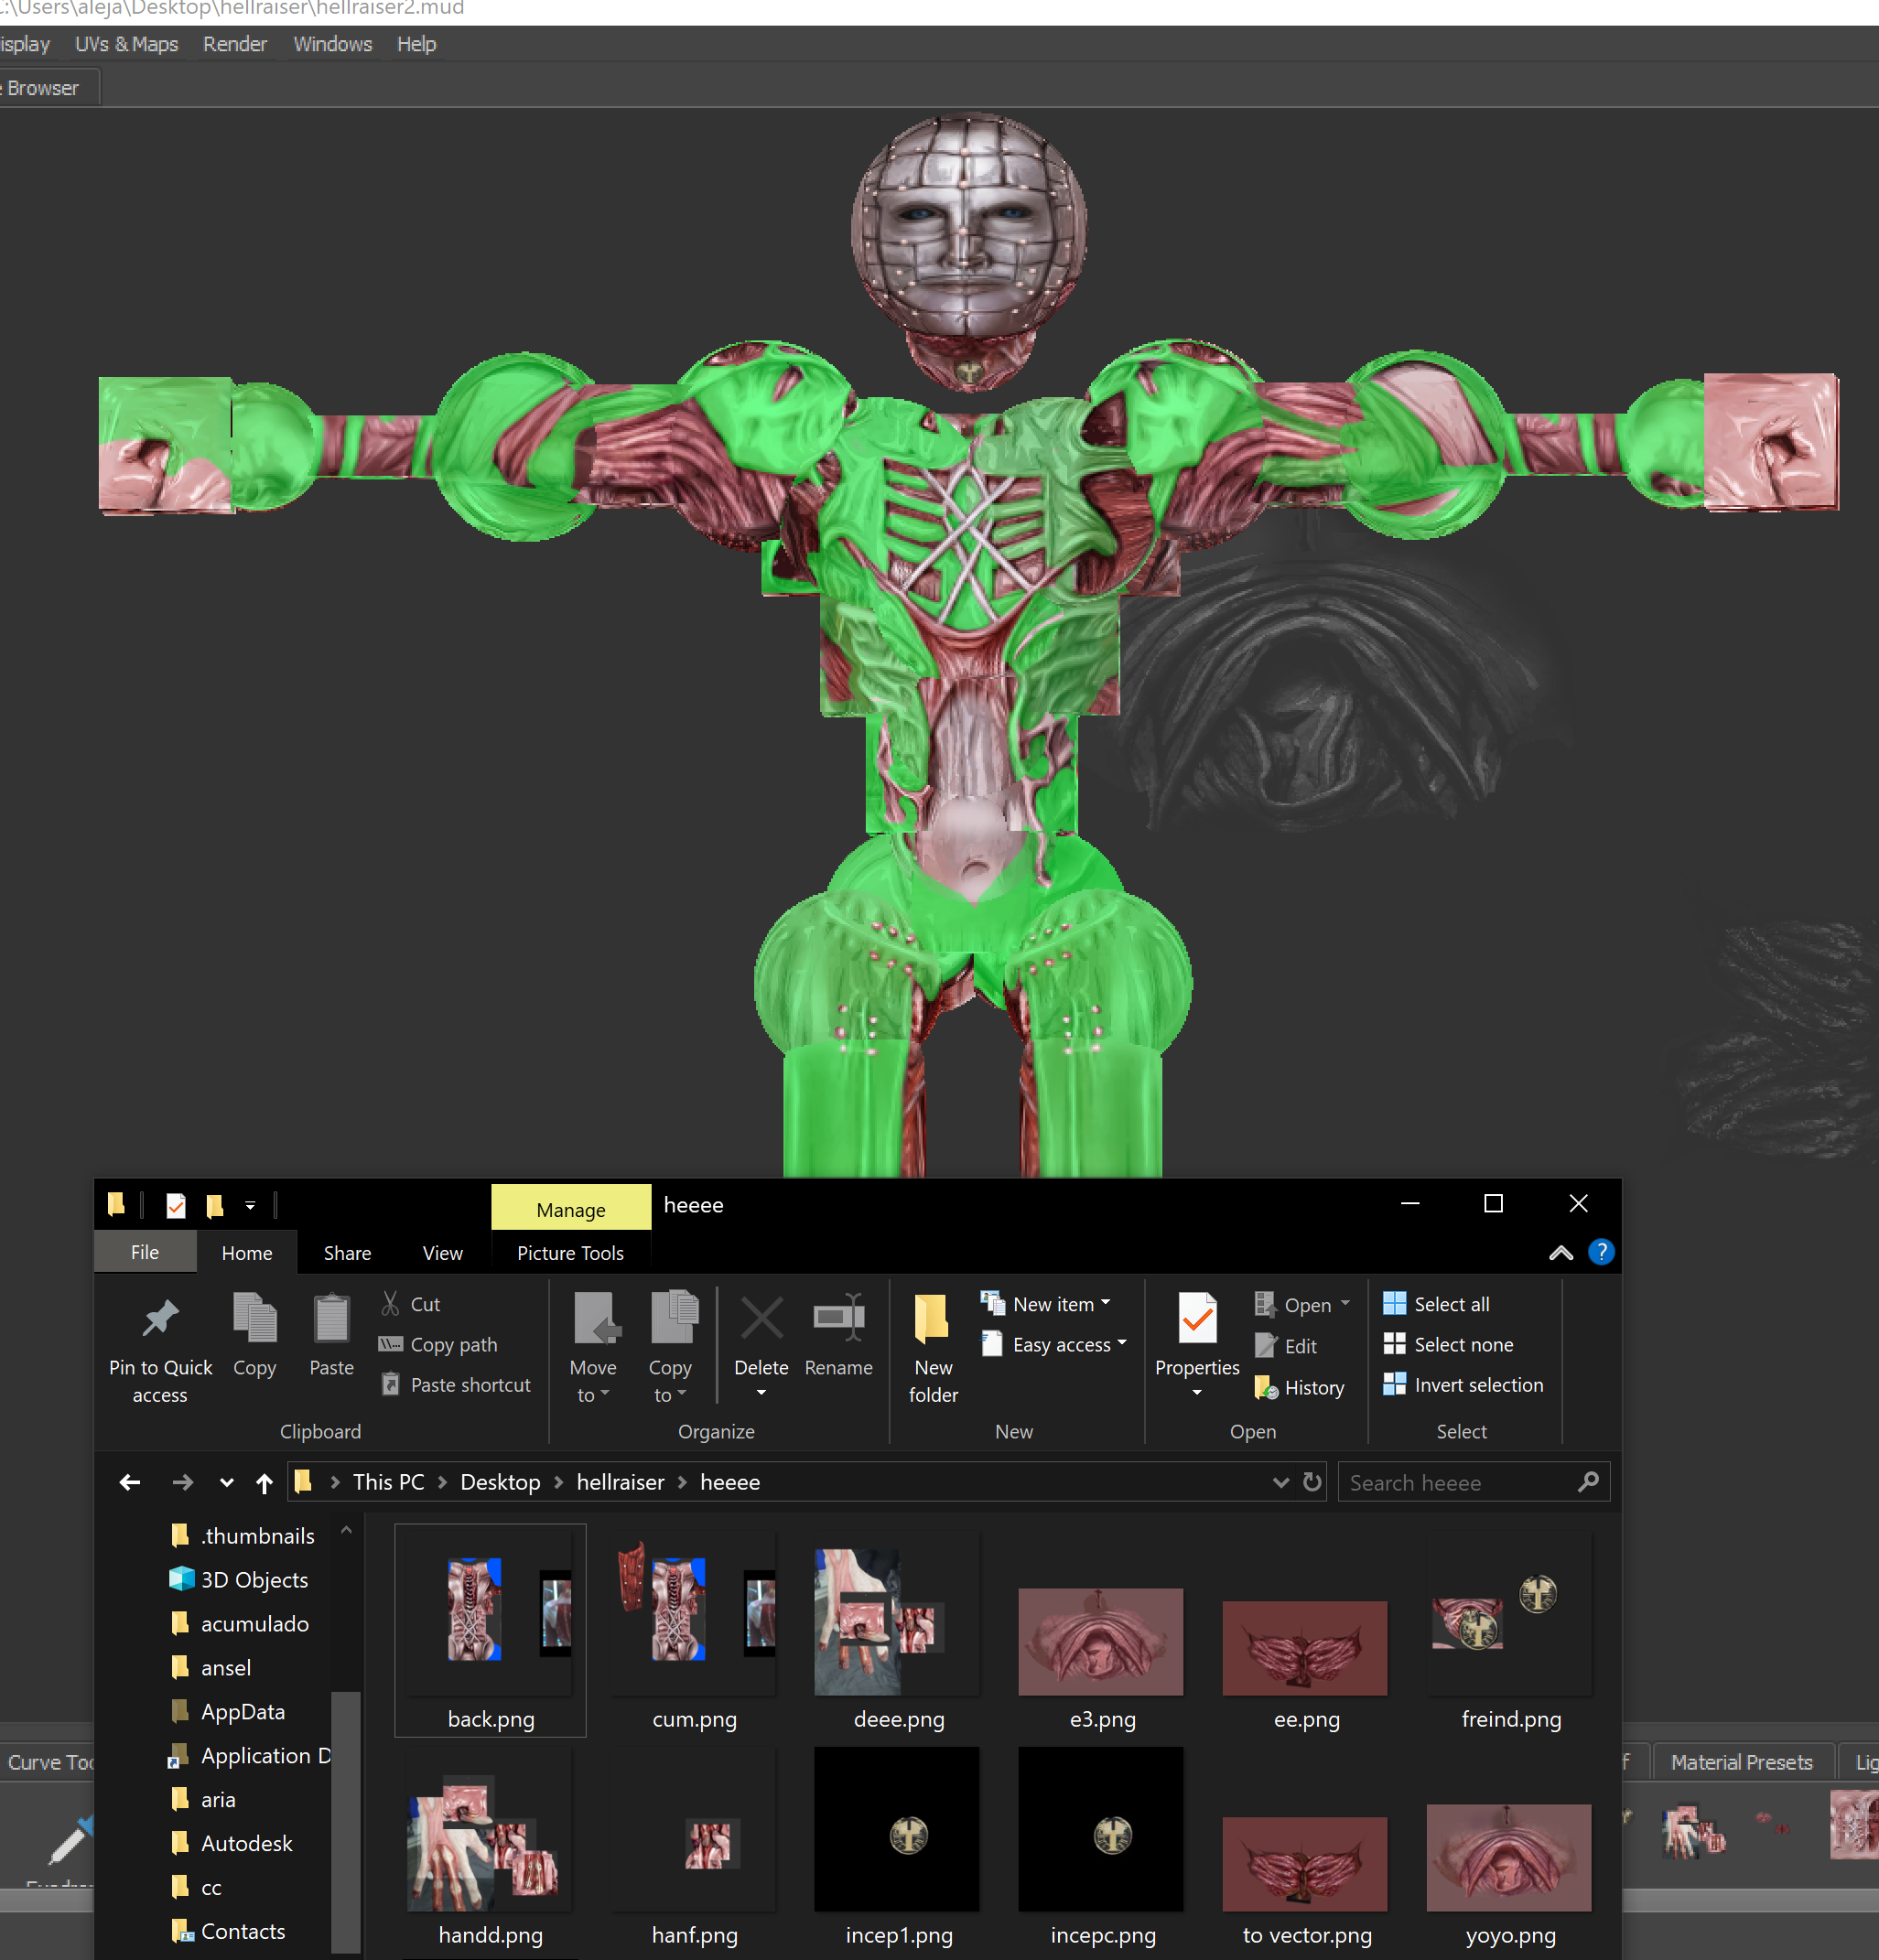Click the Paste icon in the ribbon
This screenshot has width=1879, height=1960.
[331, 1335]
